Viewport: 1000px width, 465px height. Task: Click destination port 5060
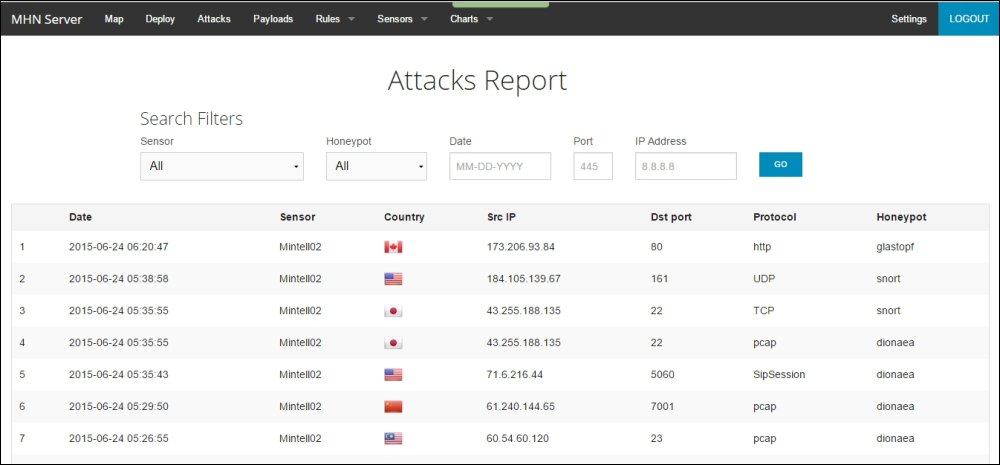pos(662,374)
